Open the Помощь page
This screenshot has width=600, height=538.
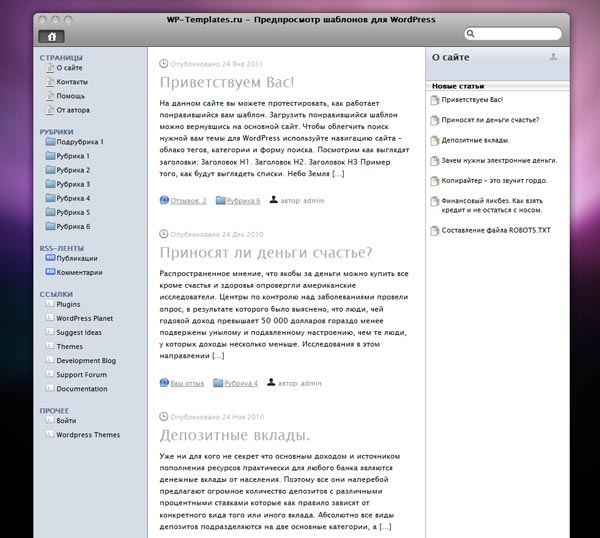[71, 96]
